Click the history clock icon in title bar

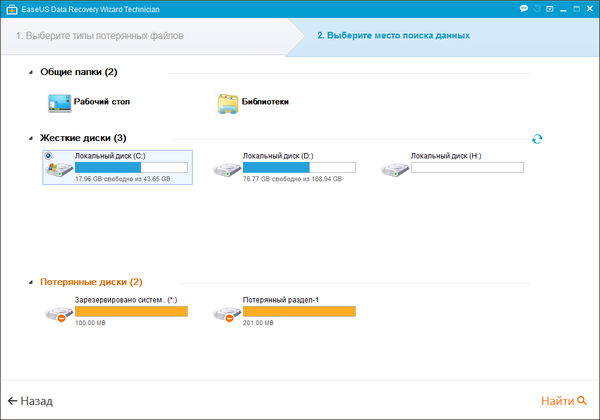[537, 8]
